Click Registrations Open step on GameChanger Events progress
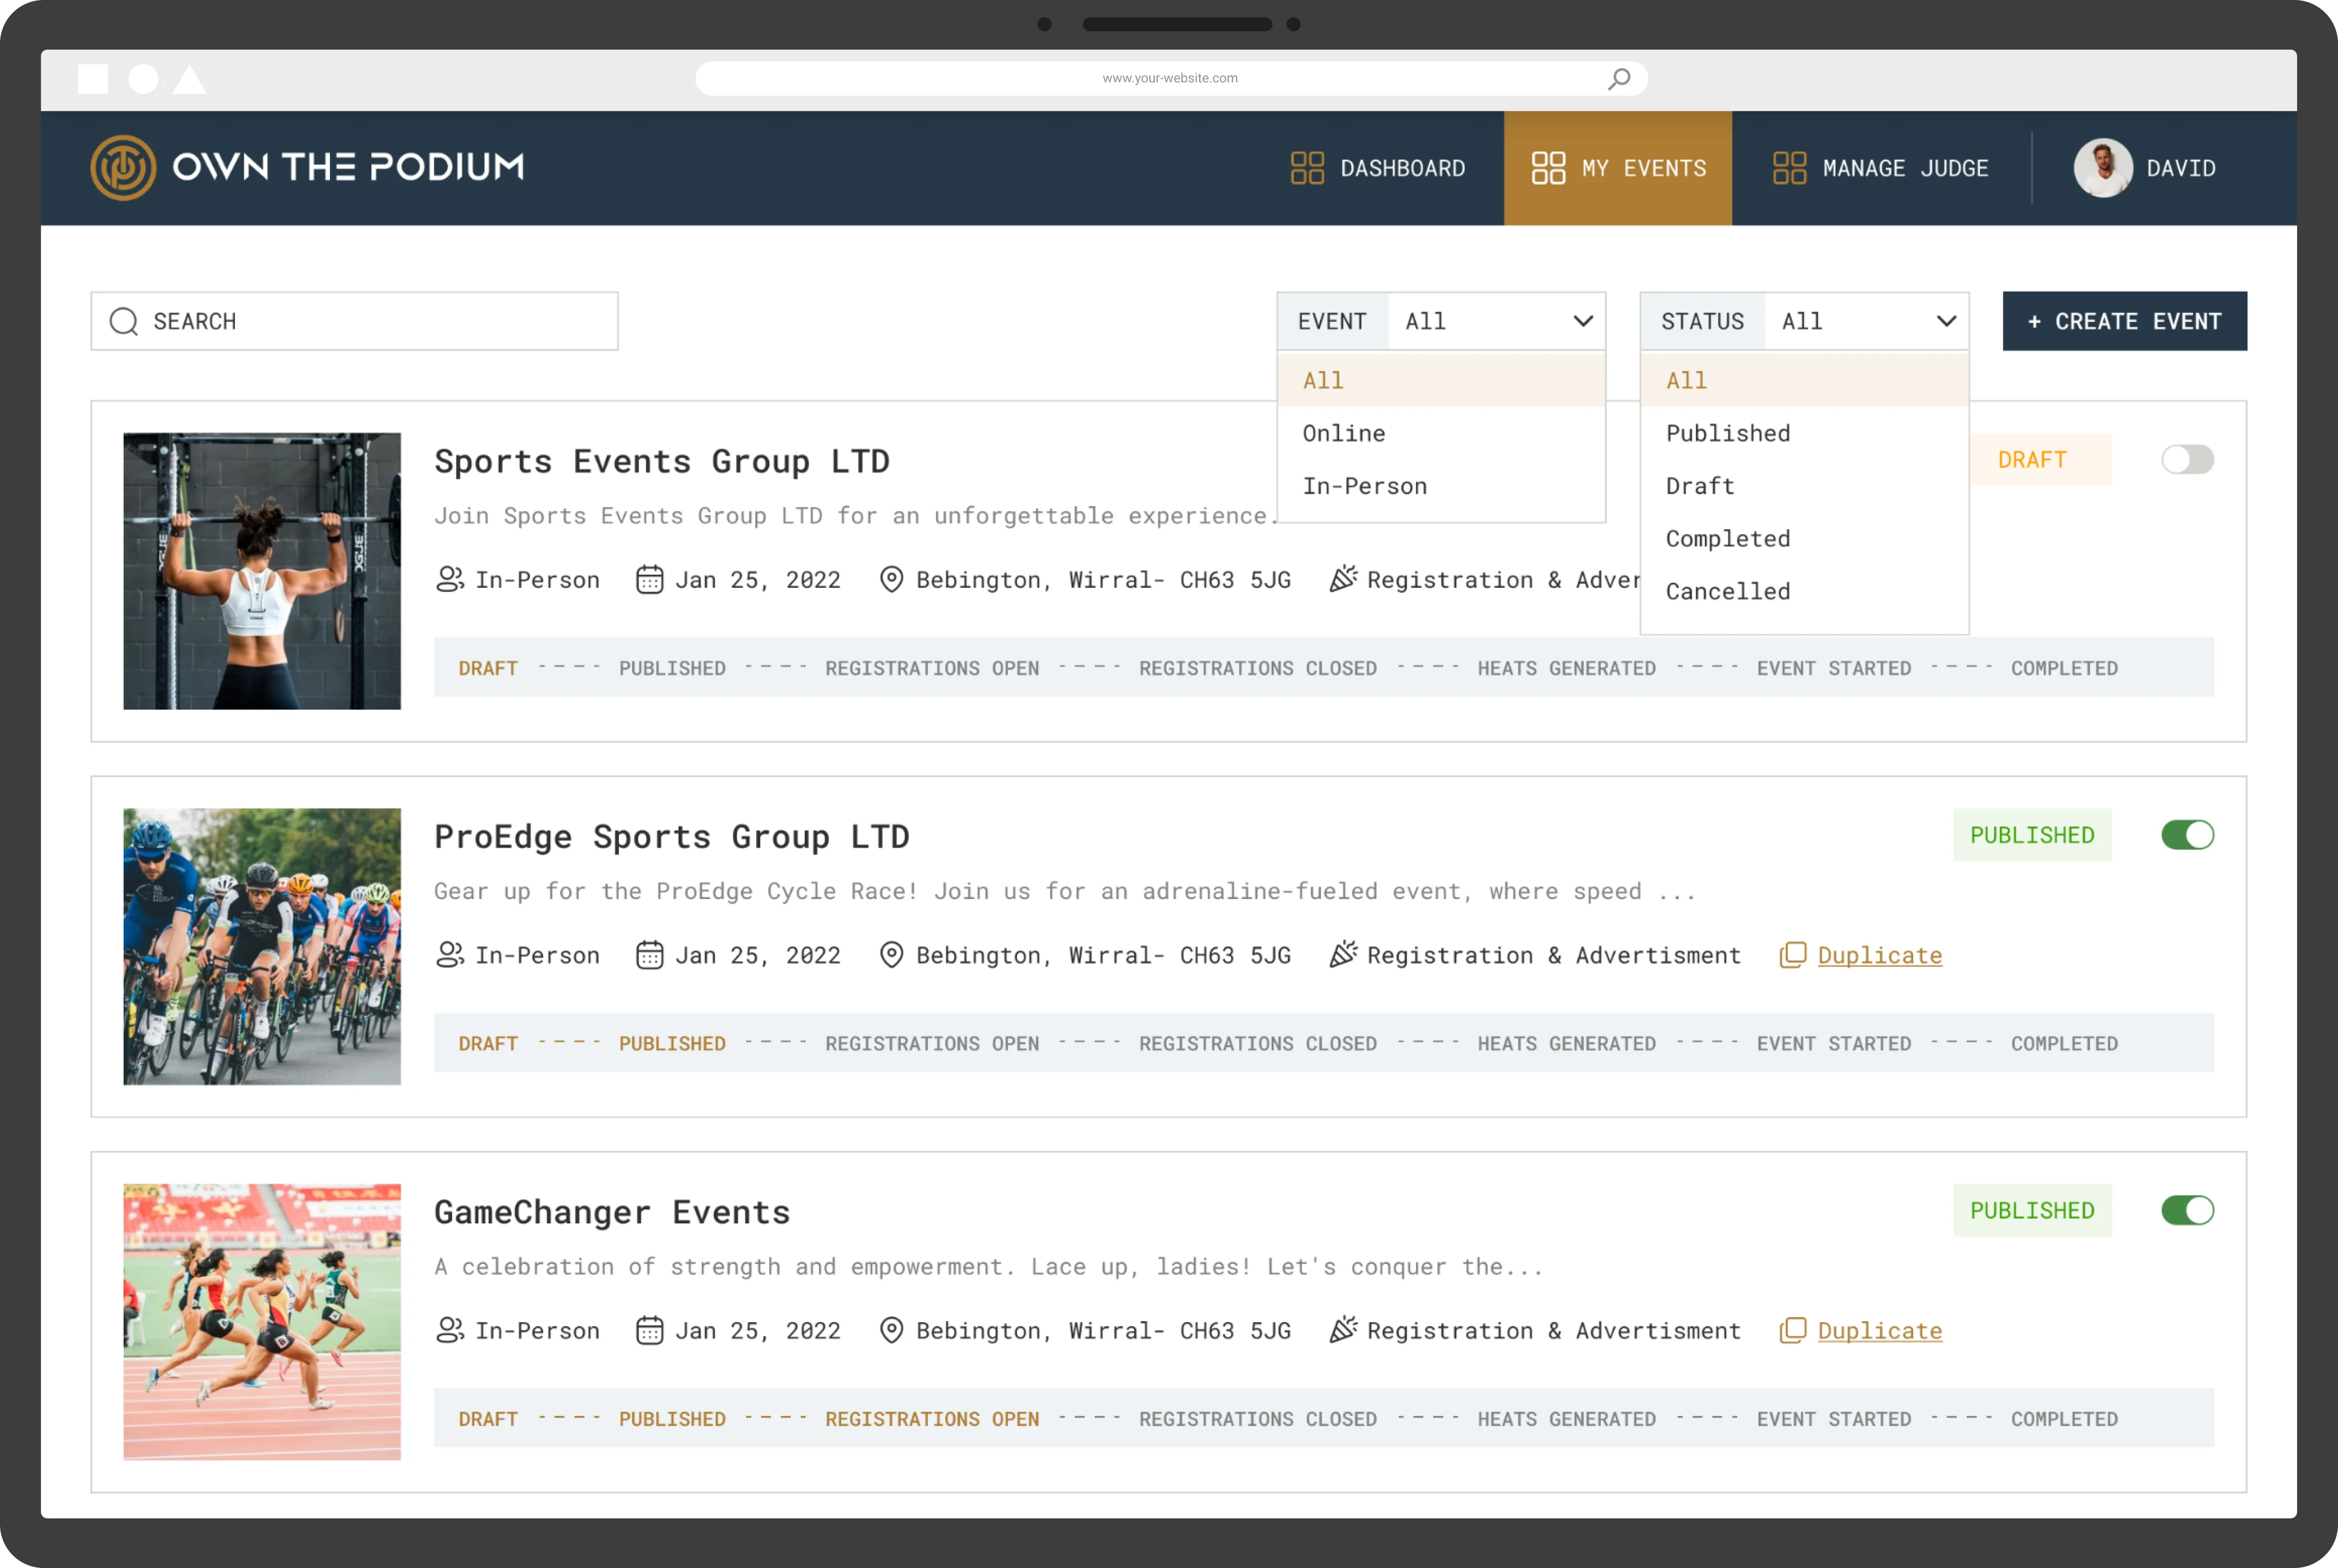Image resolution: width=2338 pixels, height=1568 pixels. (931, 1419)
